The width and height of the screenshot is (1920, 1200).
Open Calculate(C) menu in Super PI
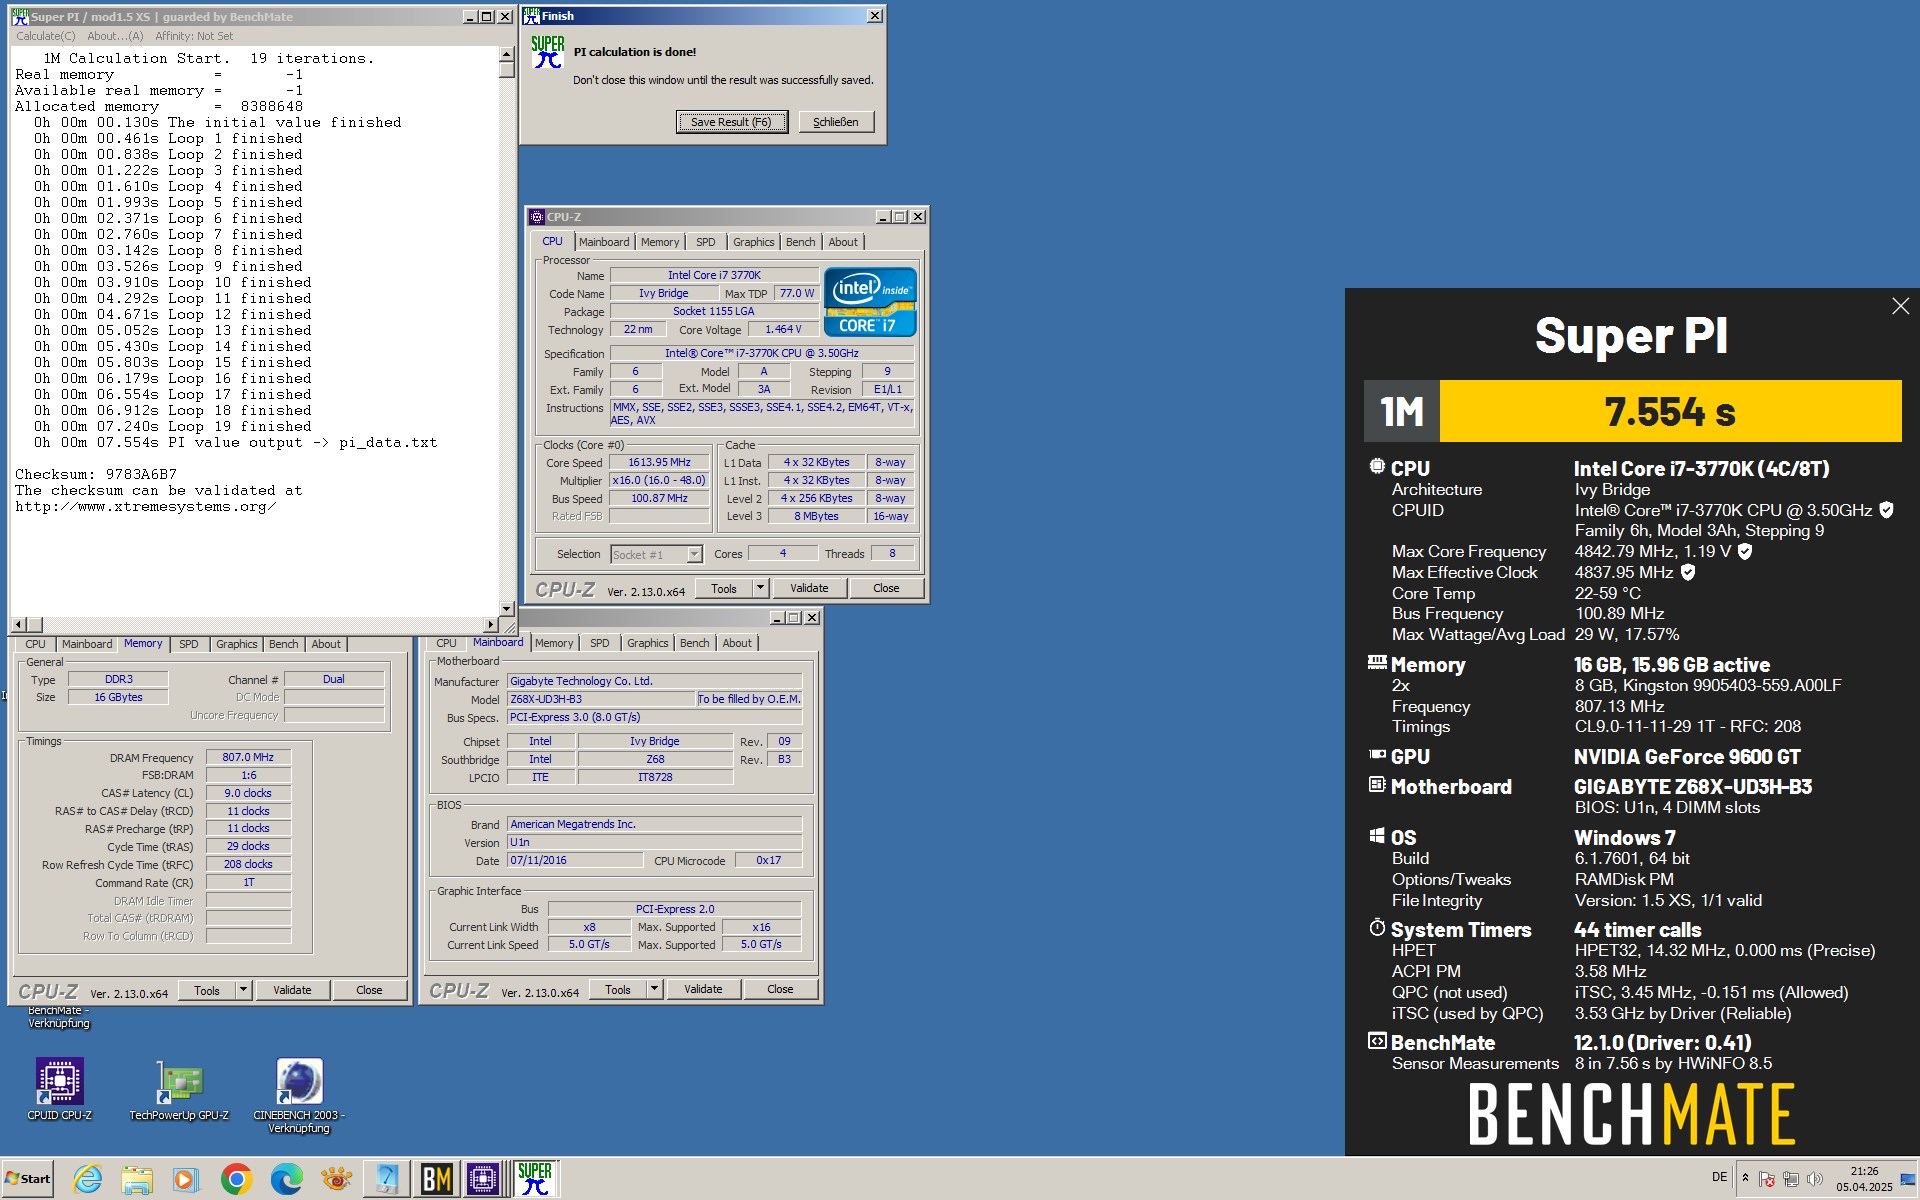(45, 36)
